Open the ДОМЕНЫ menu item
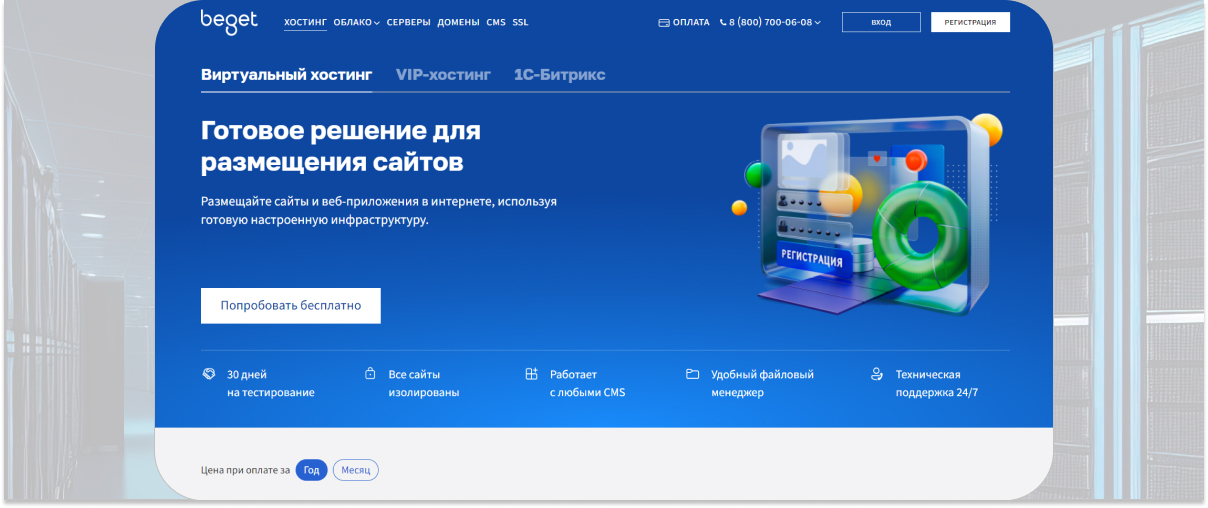The height and width of the screenshot is (508, 1208). (458, 22)
